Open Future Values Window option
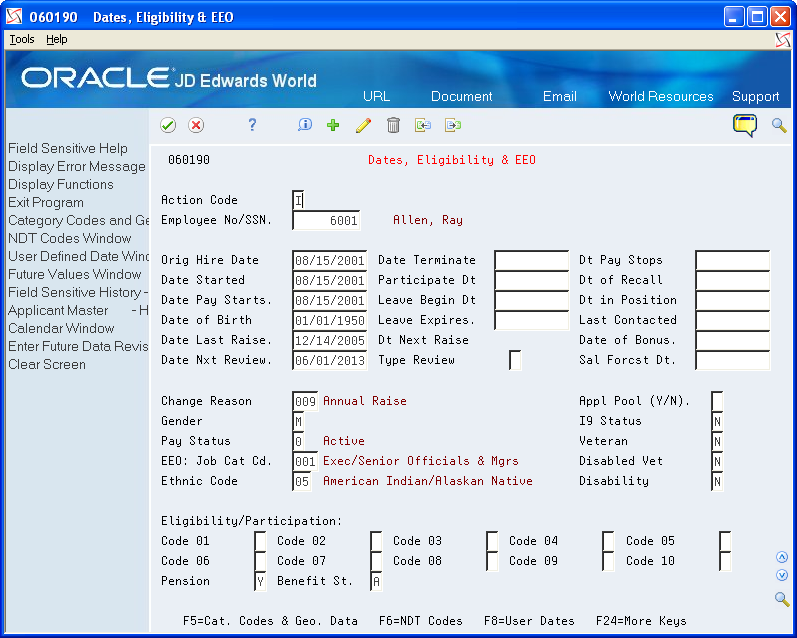797x638 pixels. [x=75, y=275]
